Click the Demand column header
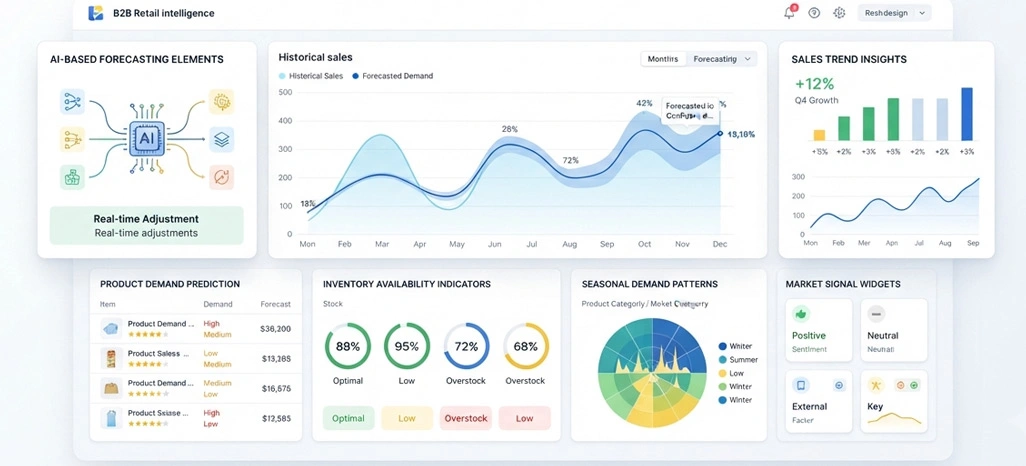Image resolution: width=1026 pixels, height=466 pixels. point(218,304)
